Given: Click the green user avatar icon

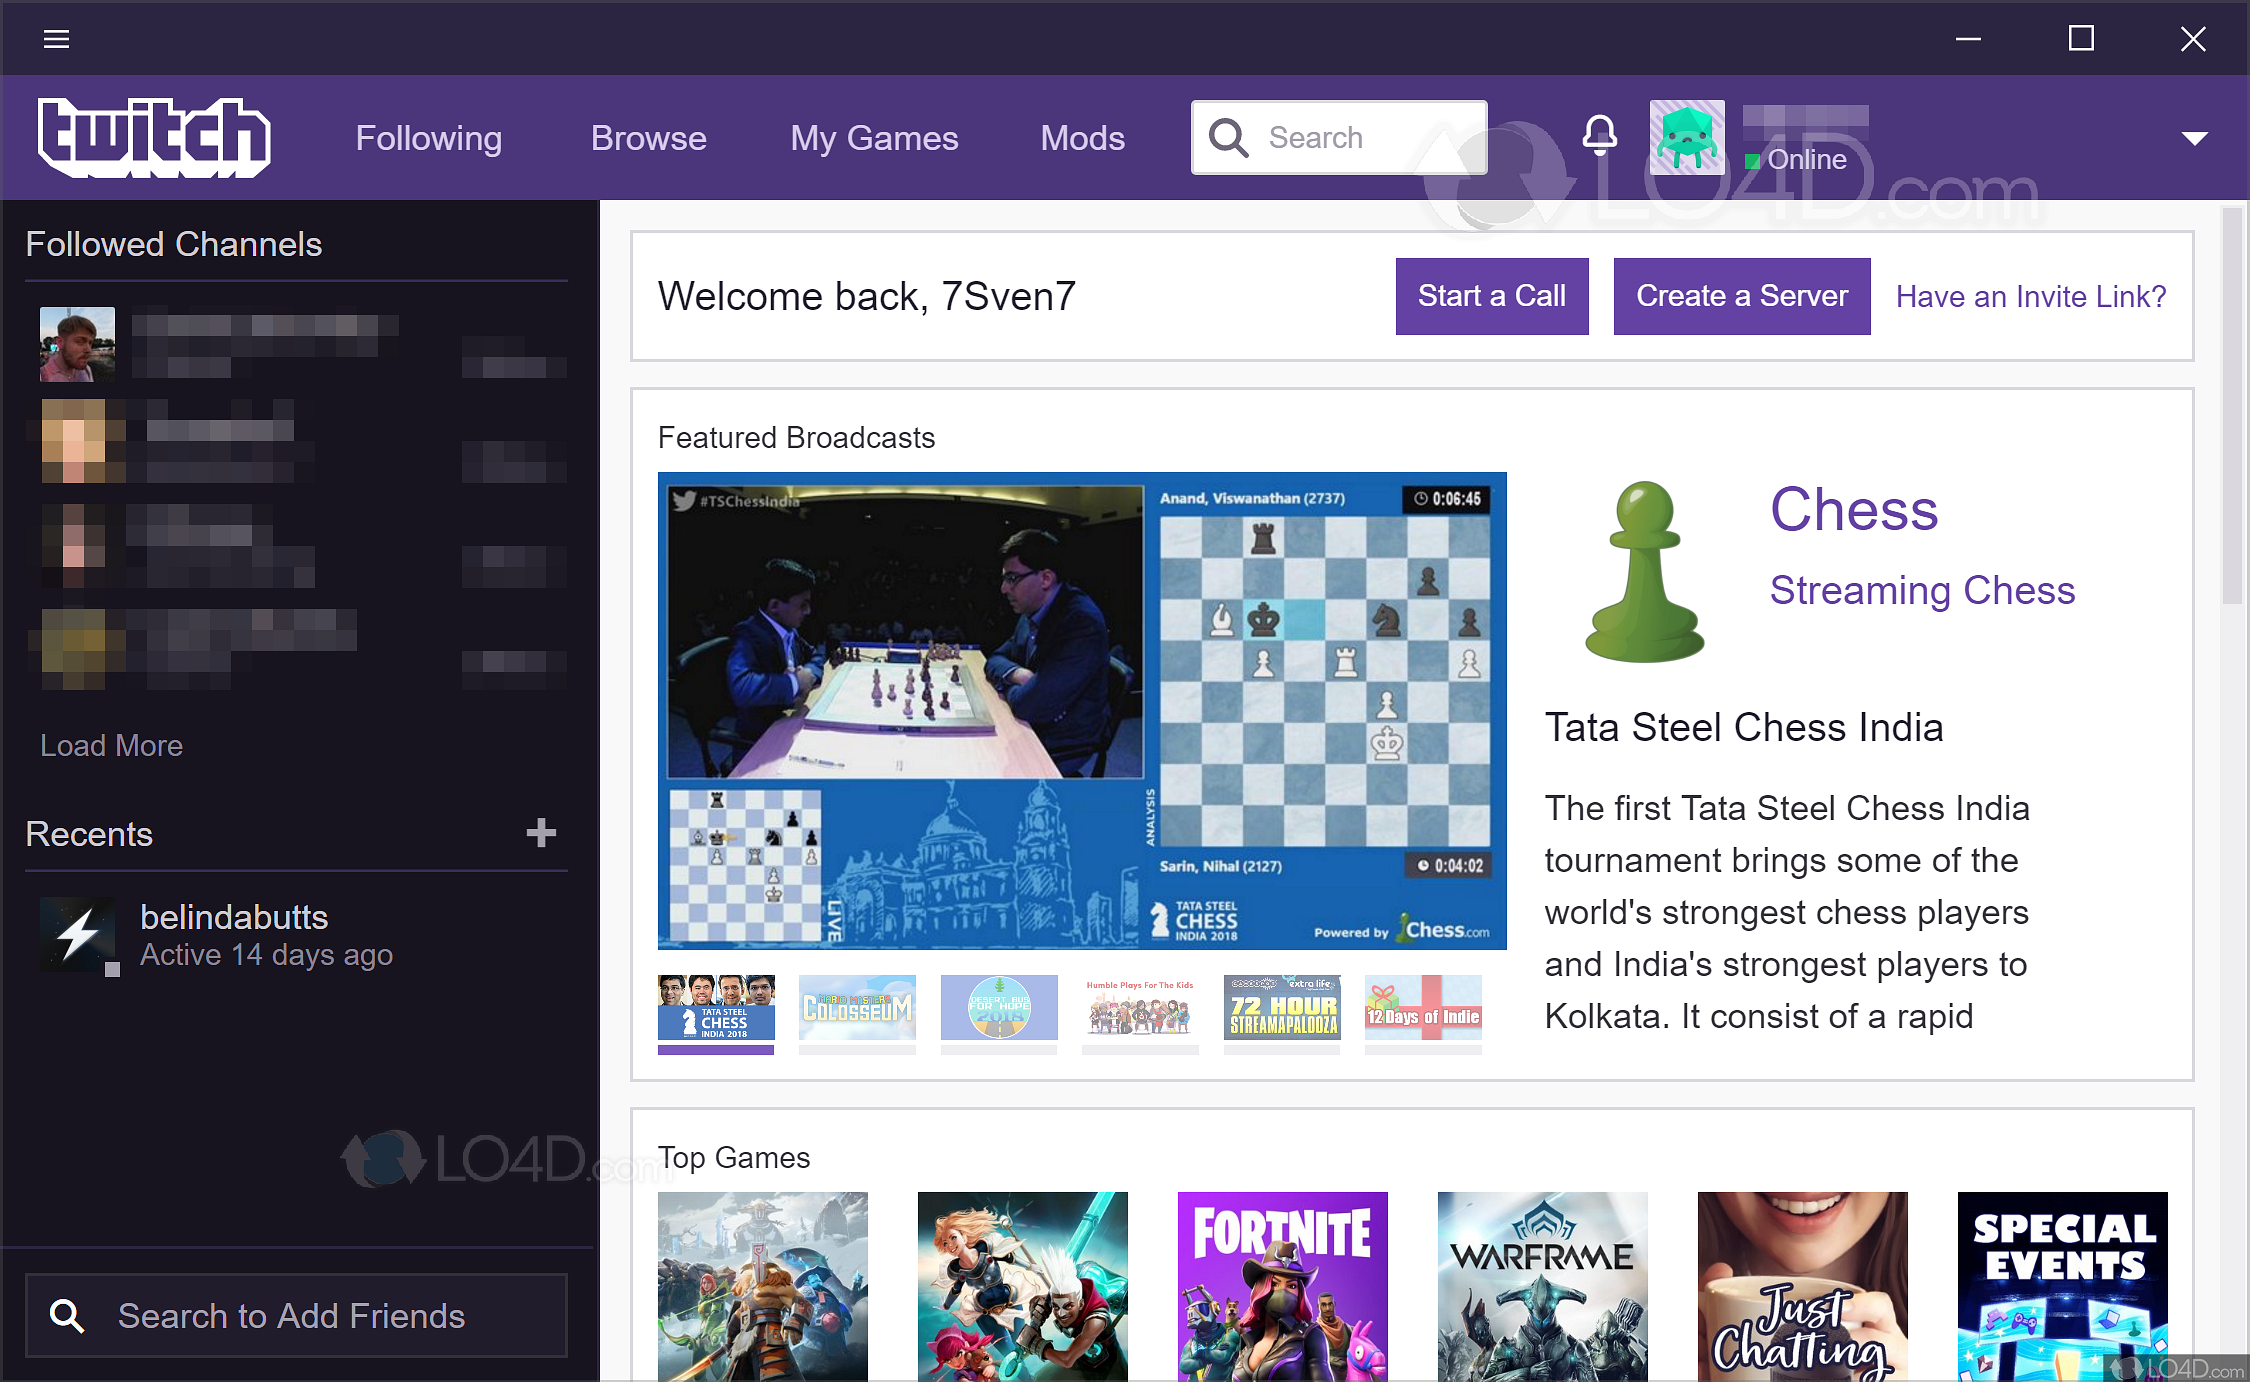Looking at the screenshot, I should click(x=1686, y=138).
